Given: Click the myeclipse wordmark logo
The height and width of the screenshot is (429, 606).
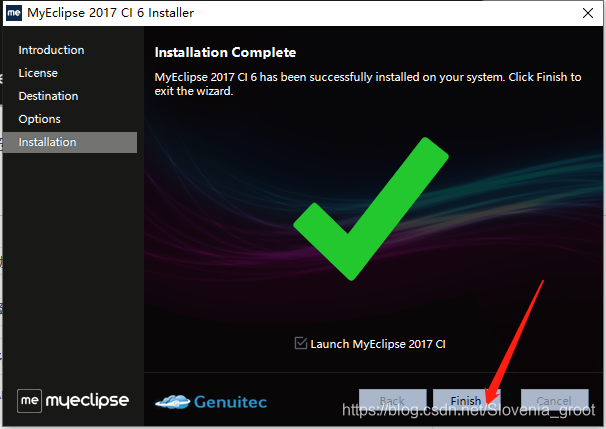Looking at the screenshot, I should click(87, 401).
